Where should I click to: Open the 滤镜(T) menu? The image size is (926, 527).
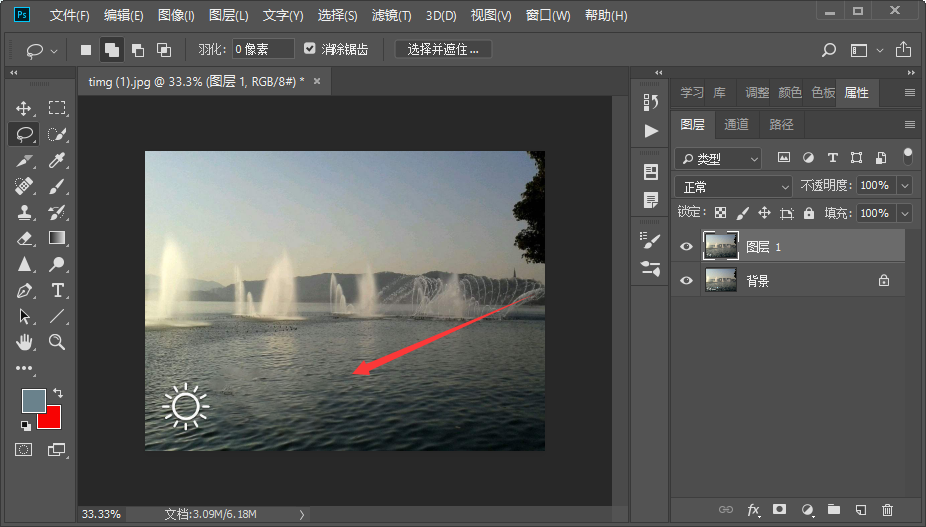[391, 16]
